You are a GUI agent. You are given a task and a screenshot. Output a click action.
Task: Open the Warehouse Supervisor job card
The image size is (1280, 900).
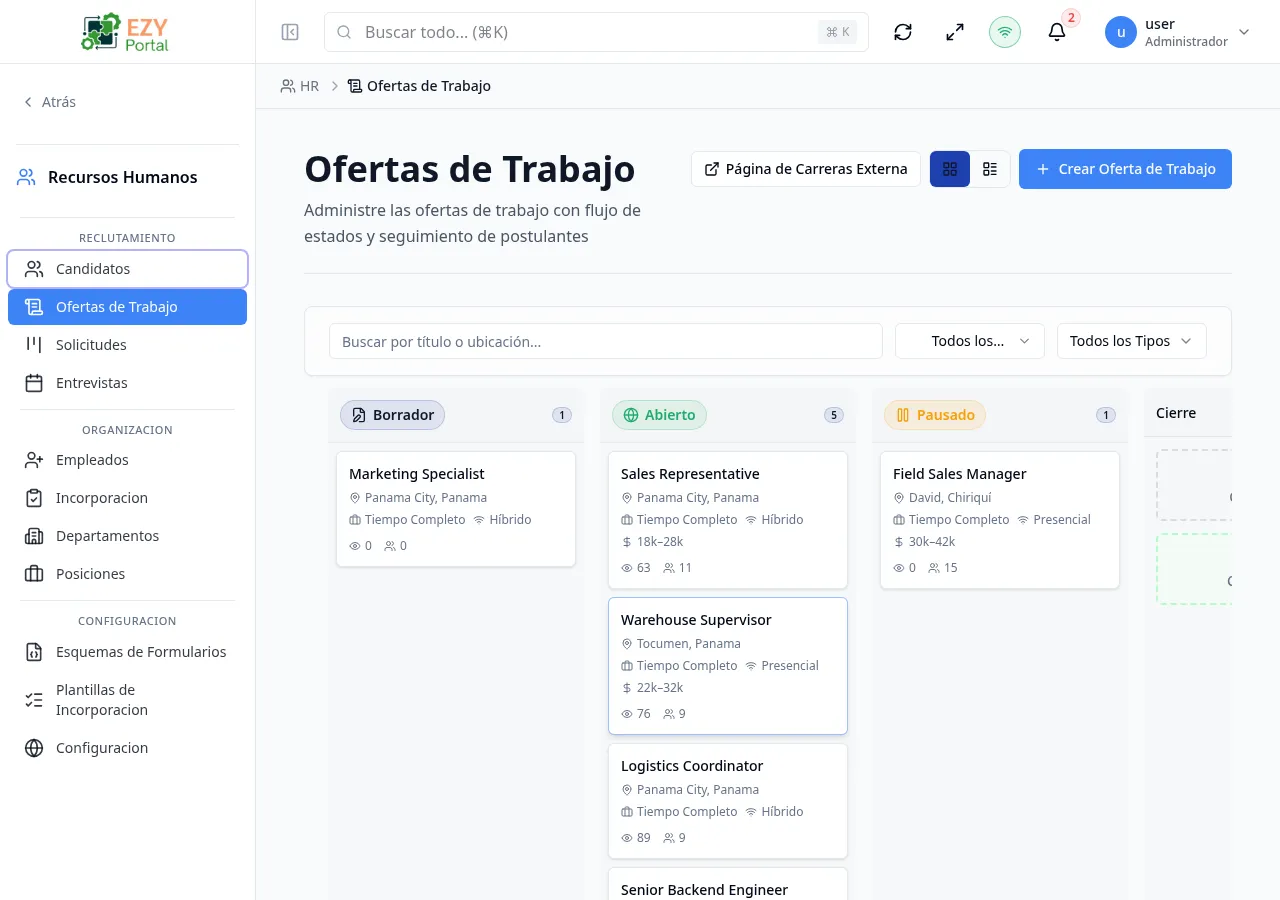coord(728,666)
